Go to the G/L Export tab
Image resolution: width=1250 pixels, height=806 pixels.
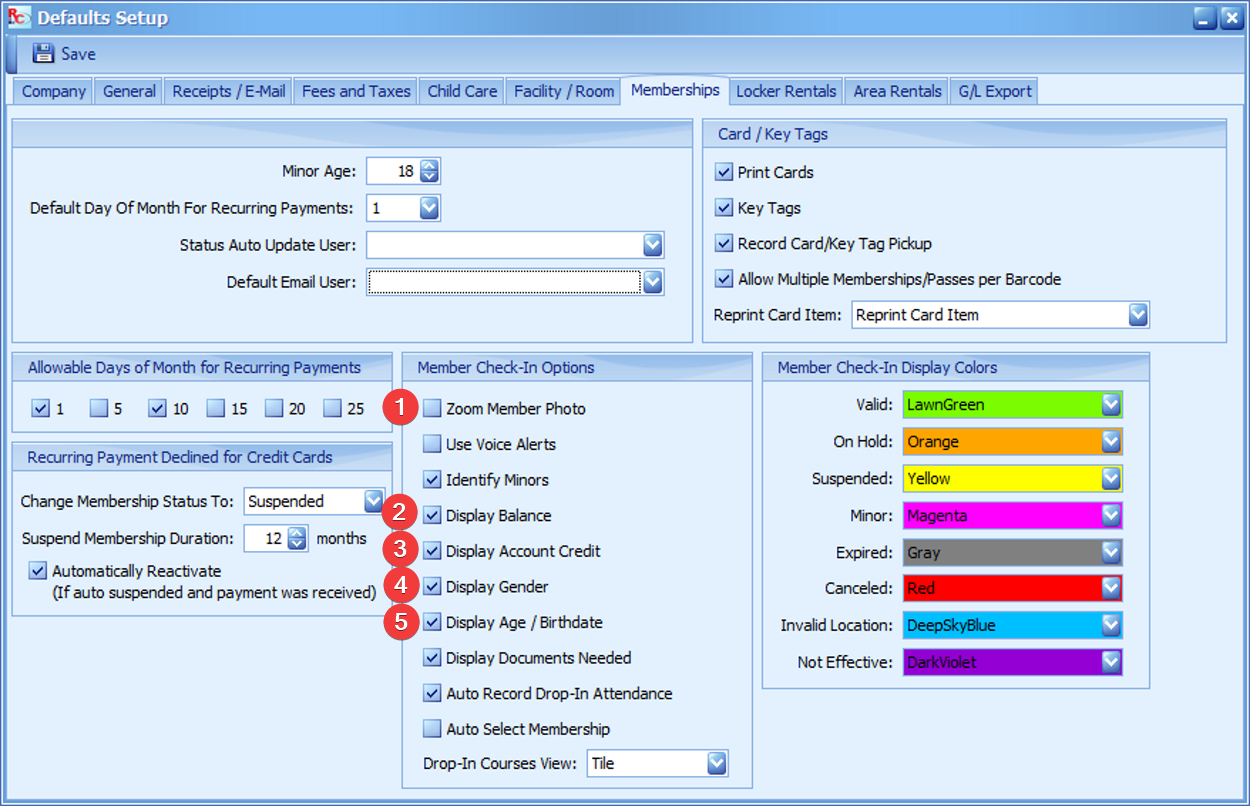pos(995,91)
